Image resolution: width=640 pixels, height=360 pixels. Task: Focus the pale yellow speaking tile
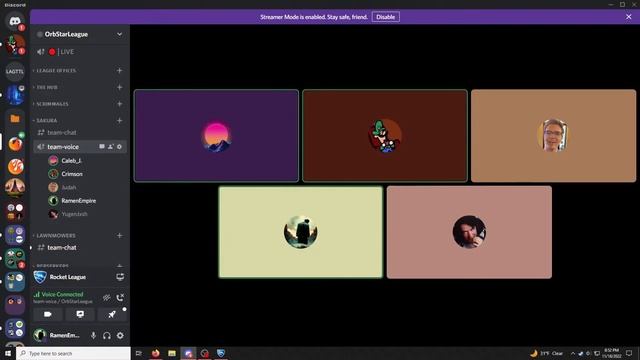300,232
